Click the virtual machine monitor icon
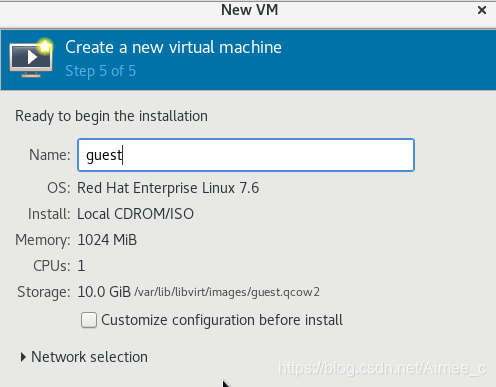 [x=31, y=59]
